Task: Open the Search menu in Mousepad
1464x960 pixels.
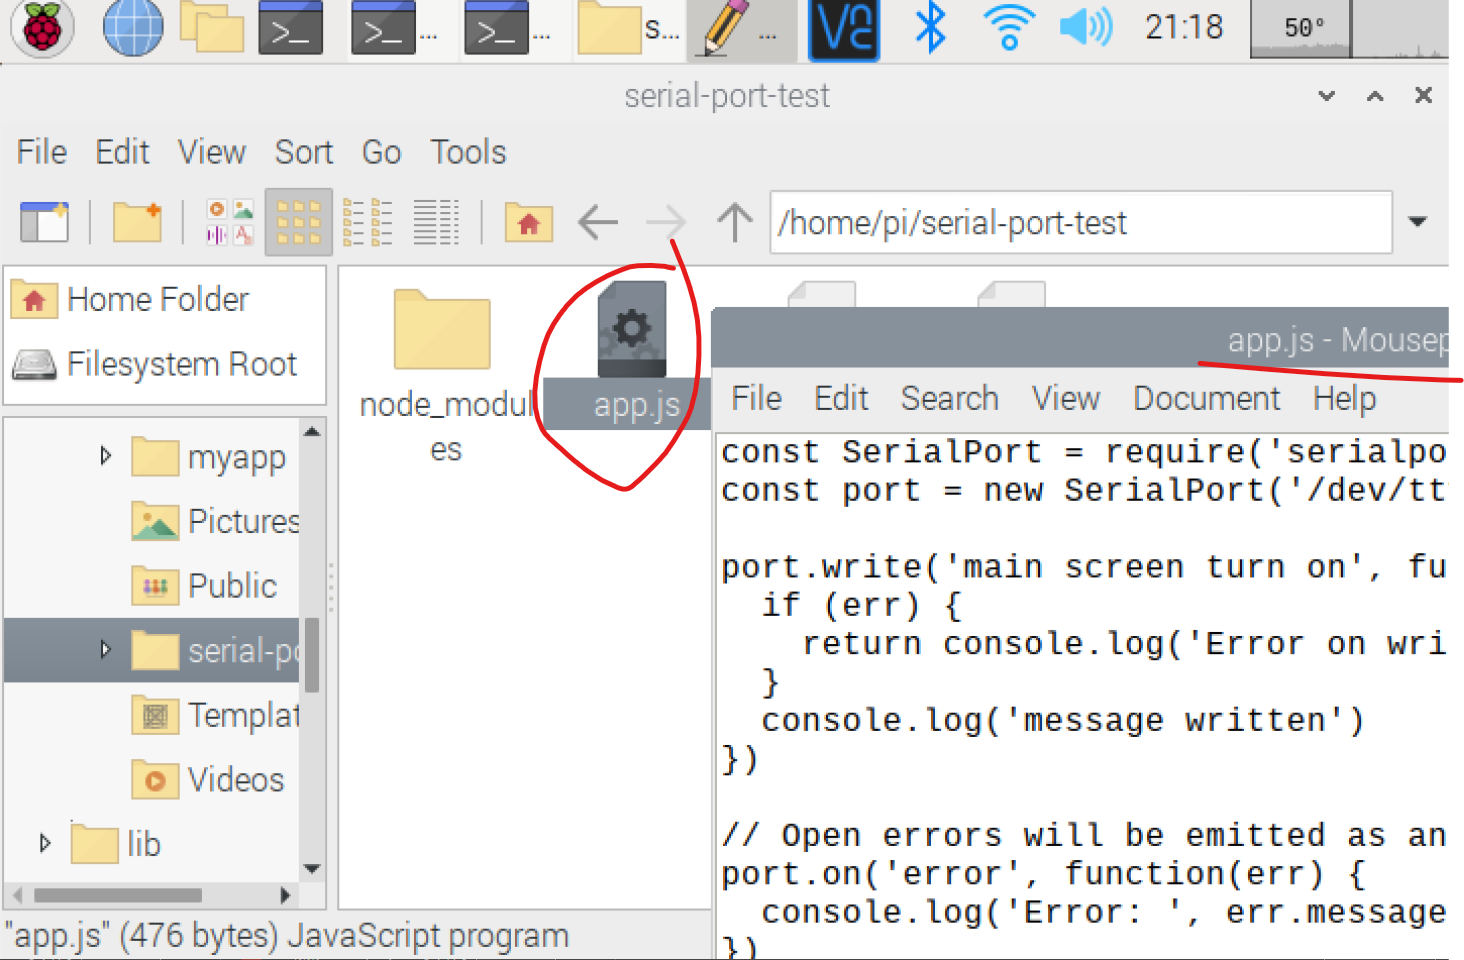Action: click(949, 398)
